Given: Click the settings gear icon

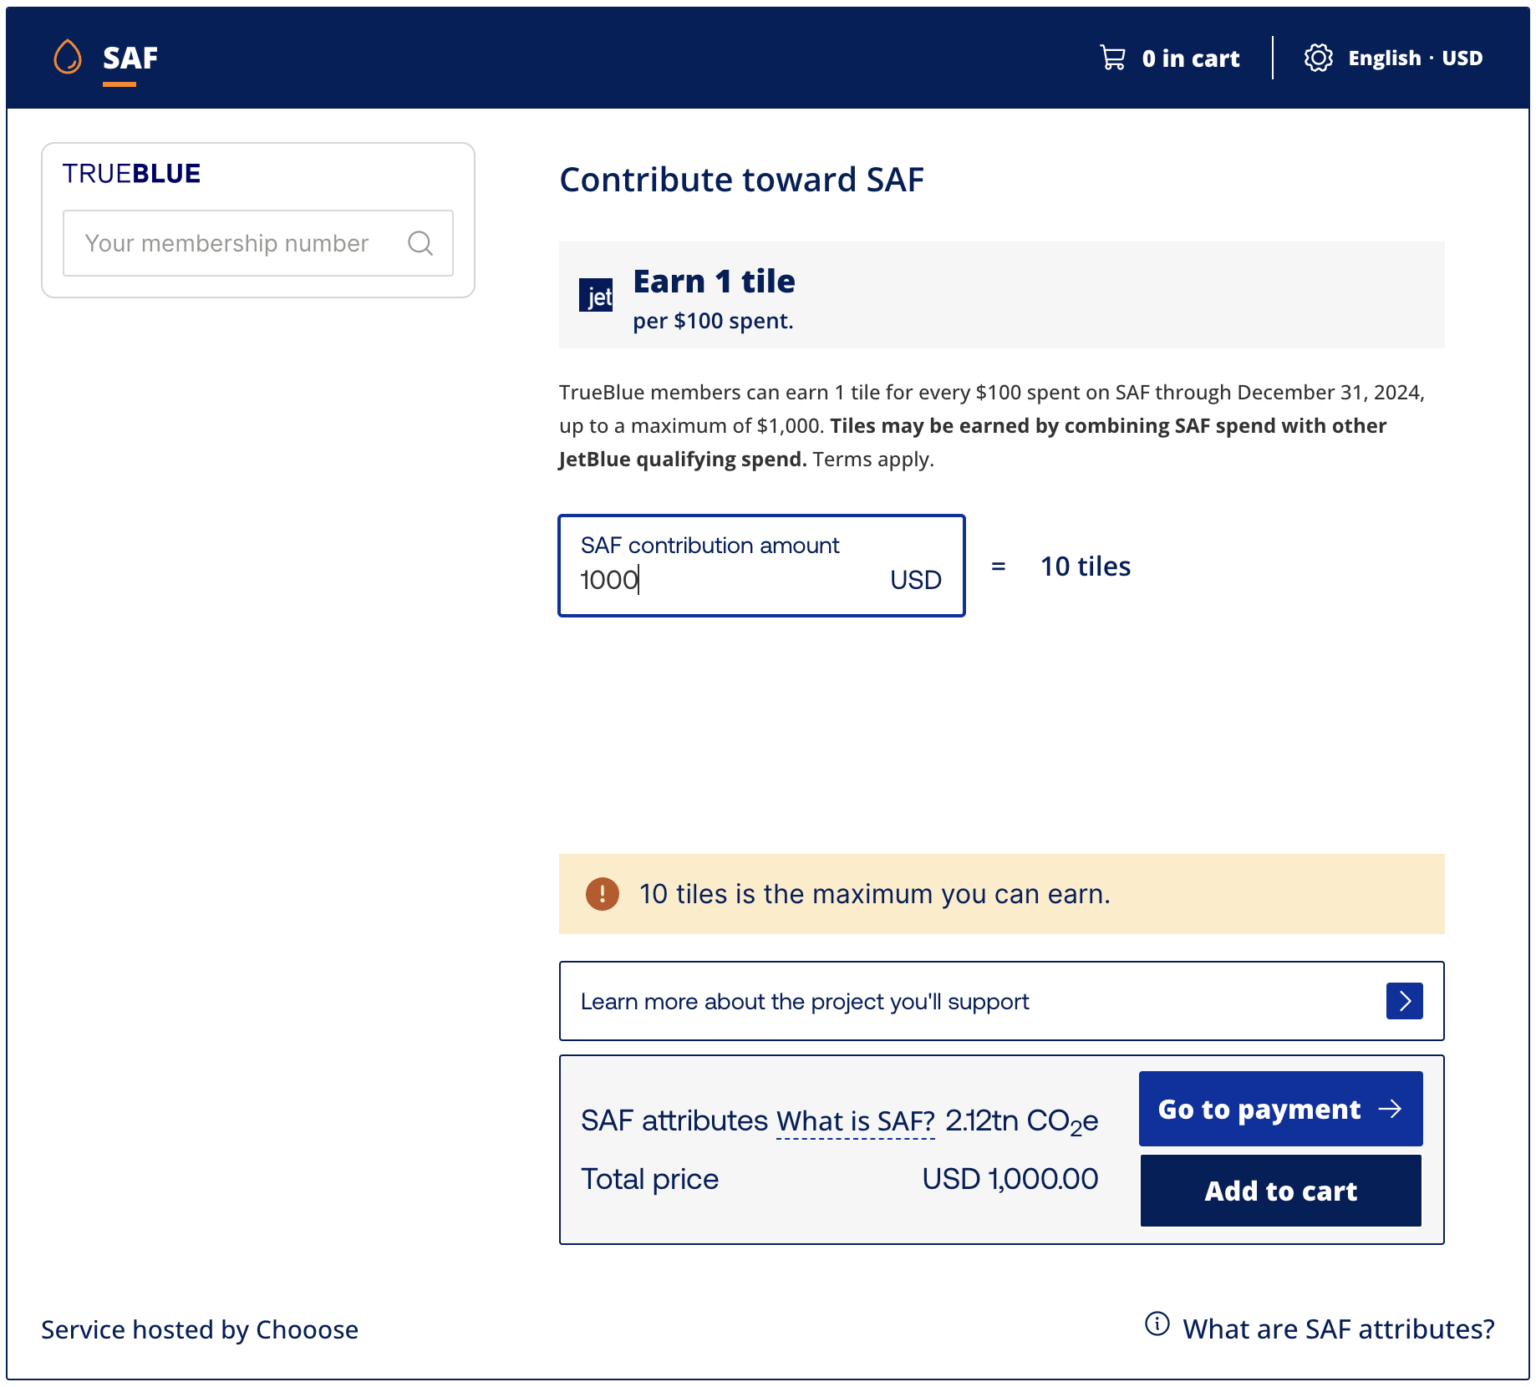Looking at the screenshot, I should click(x=1318, y=57).
